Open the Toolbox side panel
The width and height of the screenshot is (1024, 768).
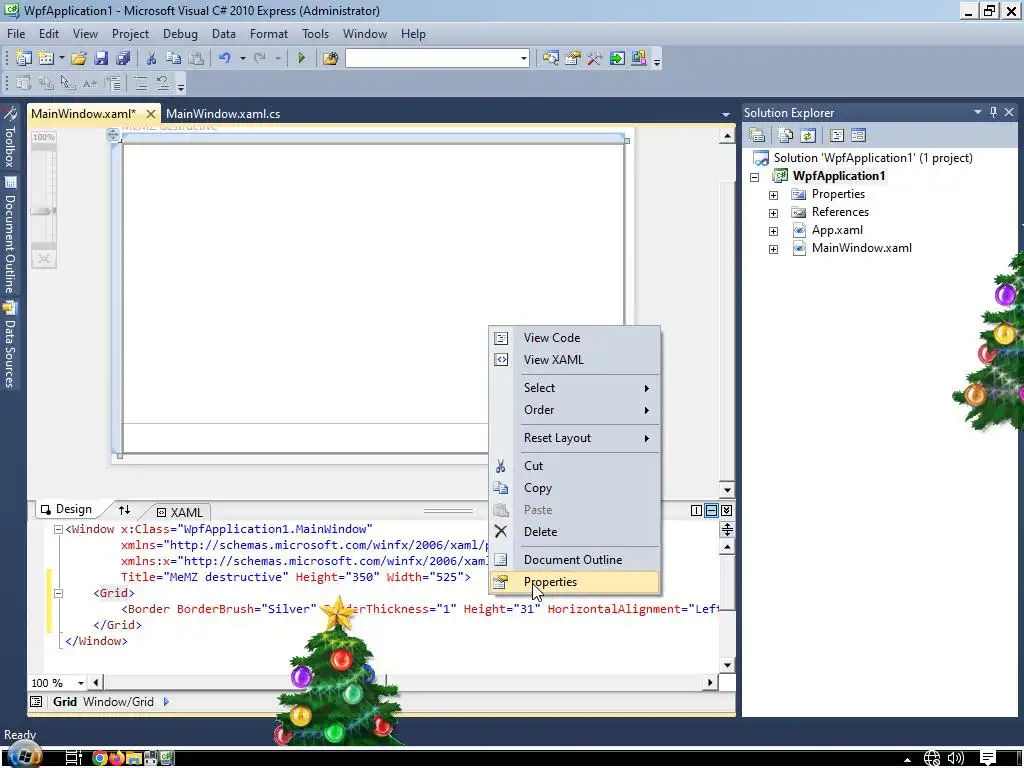click(10, 138)
